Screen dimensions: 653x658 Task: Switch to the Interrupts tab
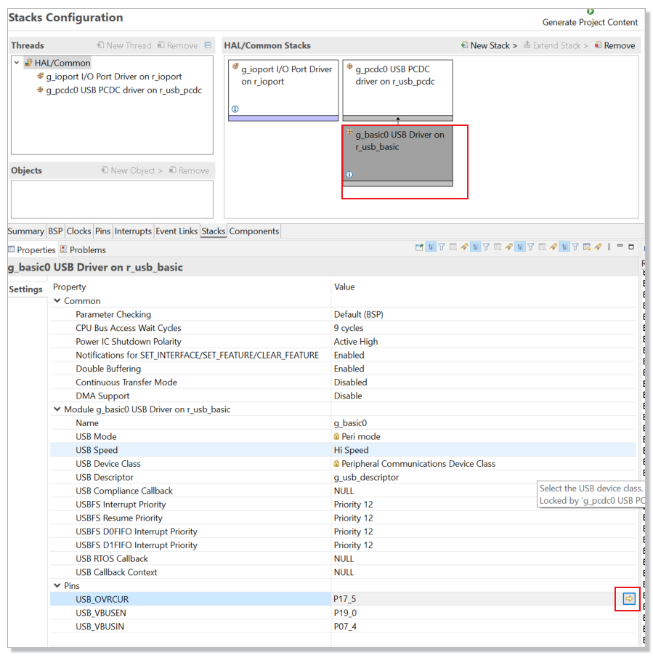coord(133,231)
